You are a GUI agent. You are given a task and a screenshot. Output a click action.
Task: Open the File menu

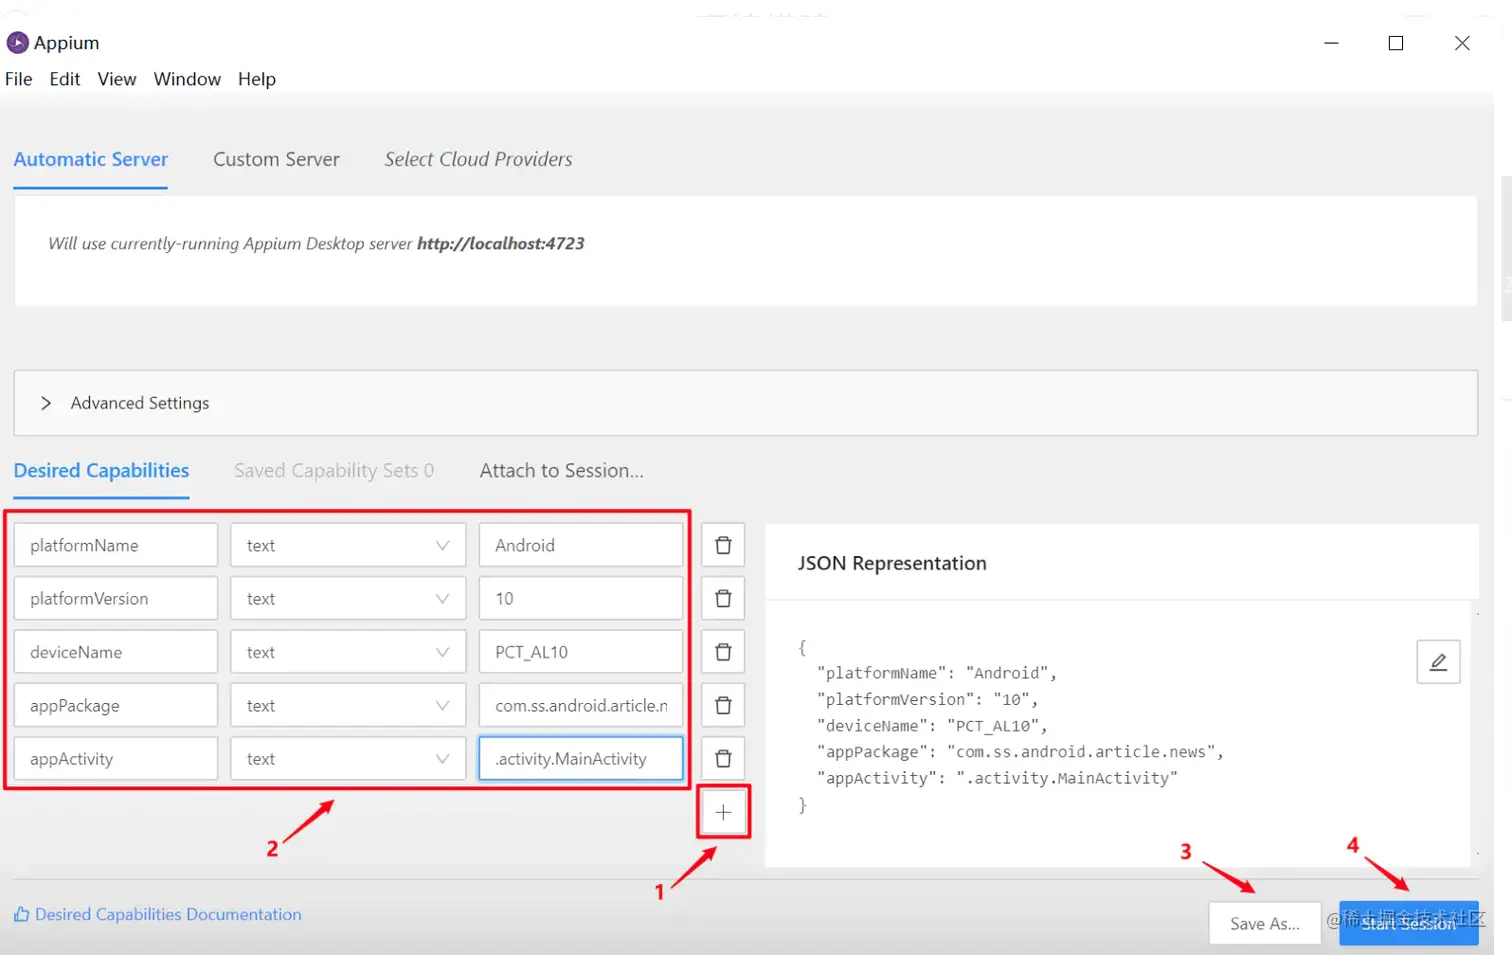19,79
